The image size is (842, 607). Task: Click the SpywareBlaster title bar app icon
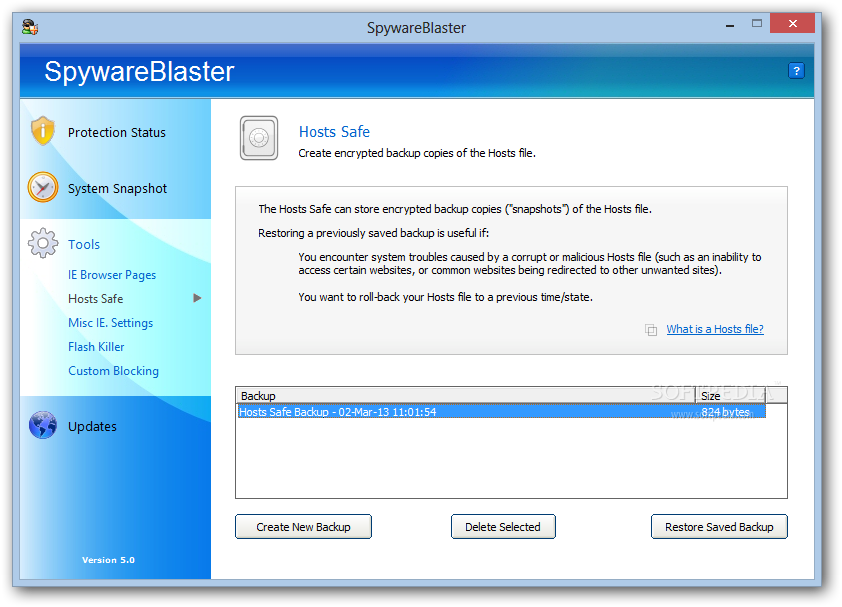tap(30, 27)
